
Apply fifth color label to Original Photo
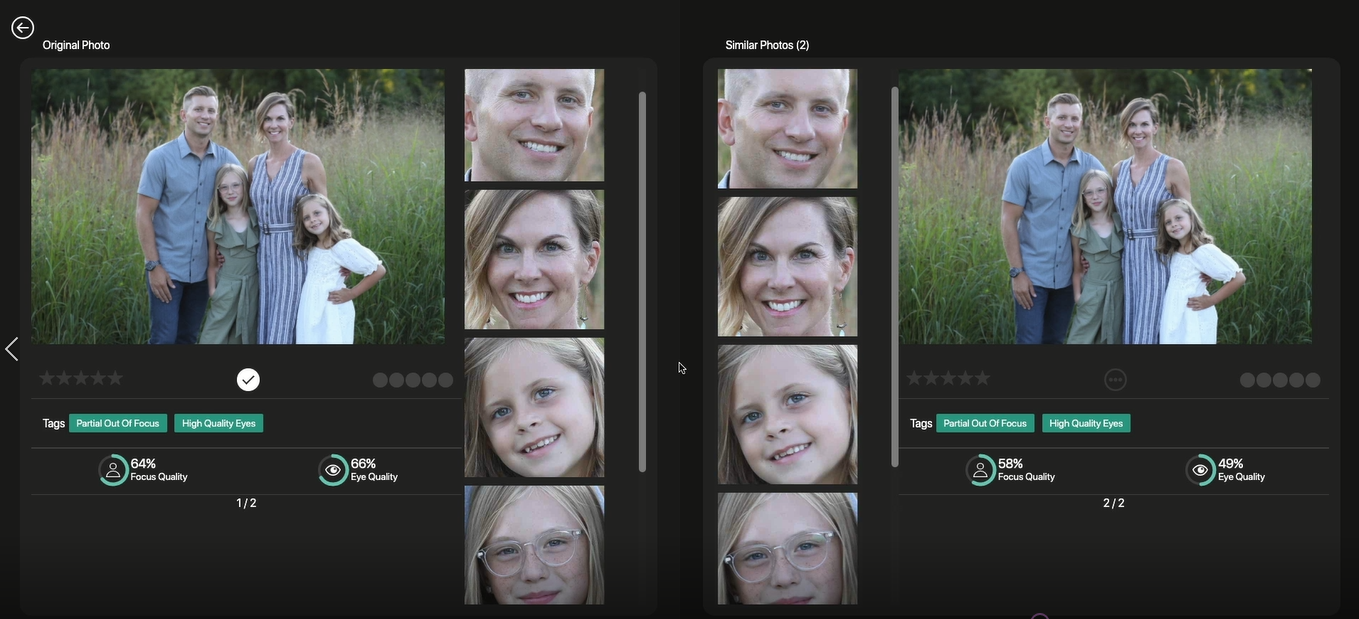(446, 380)
